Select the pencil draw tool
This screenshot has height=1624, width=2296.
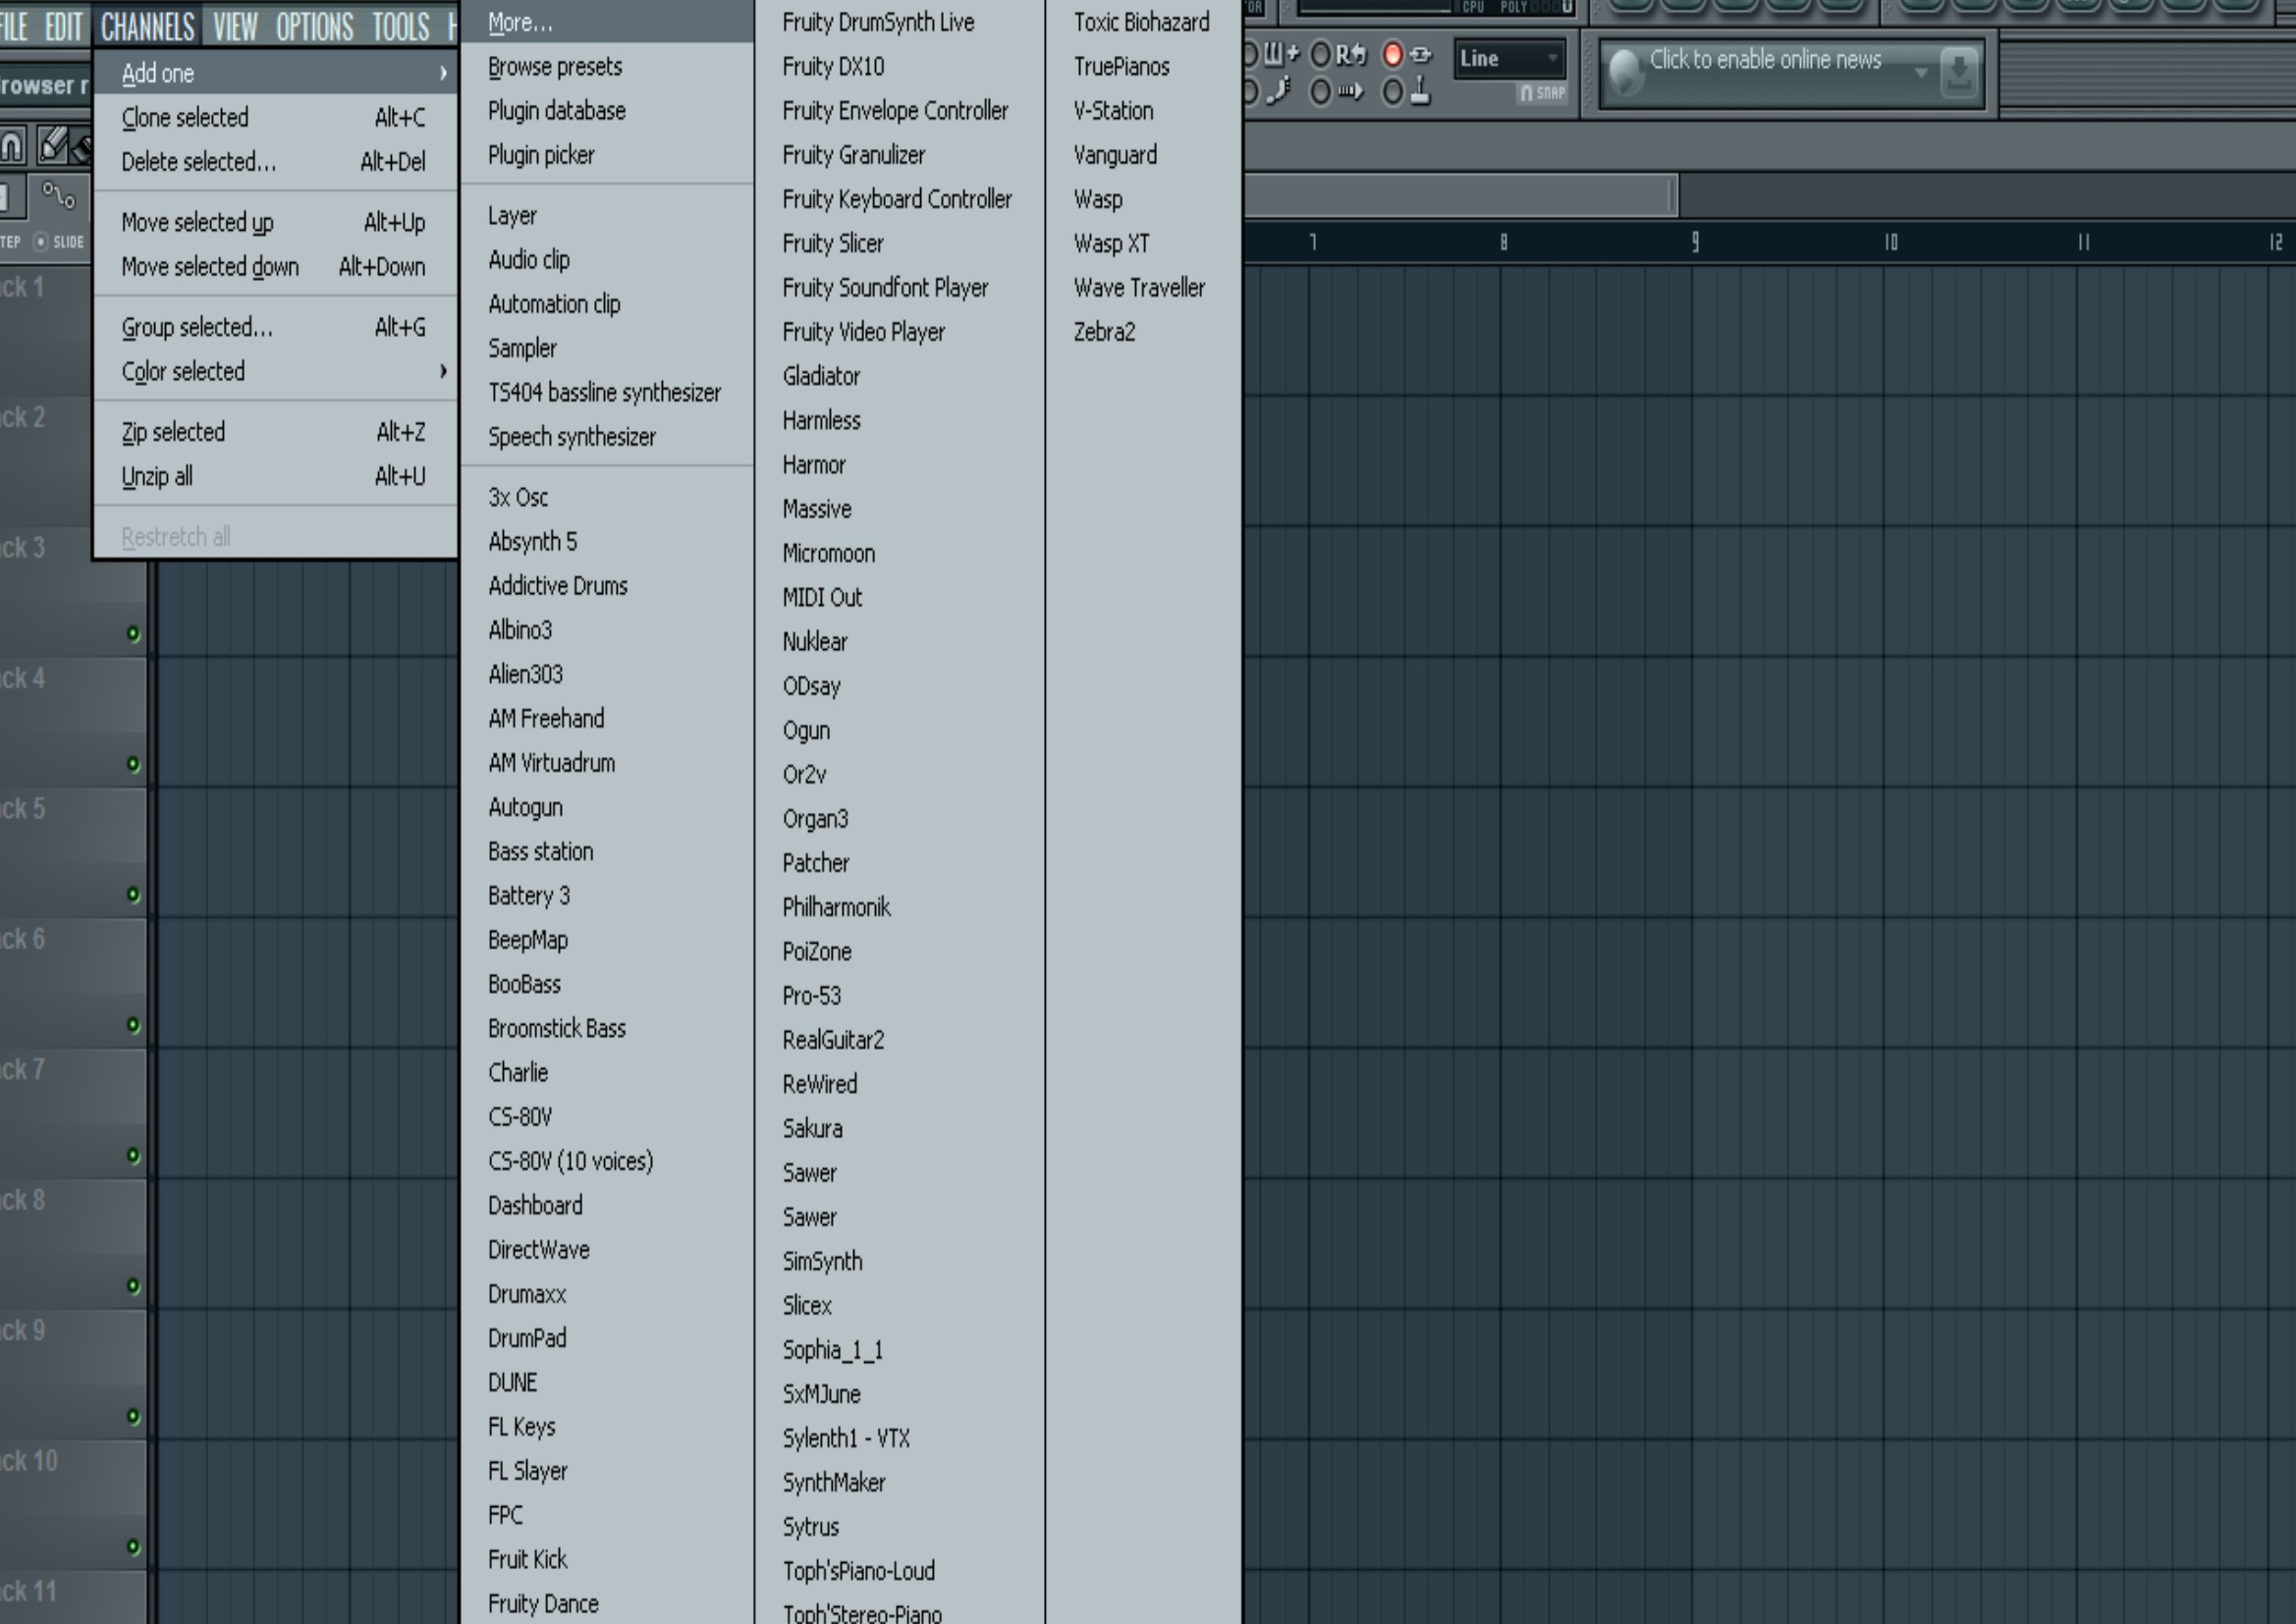click(x=53, y=146)
